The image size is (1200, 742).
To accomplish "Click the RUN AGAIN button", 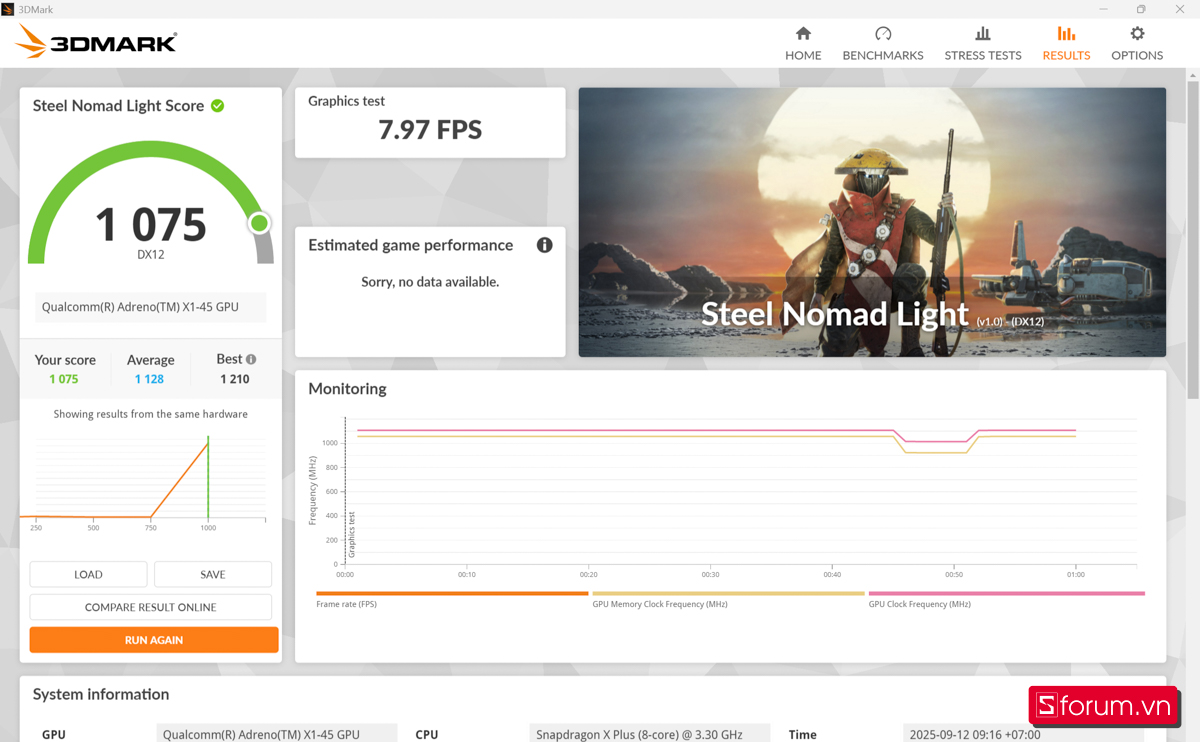I will pyautogui.click(x=154, y=640).
